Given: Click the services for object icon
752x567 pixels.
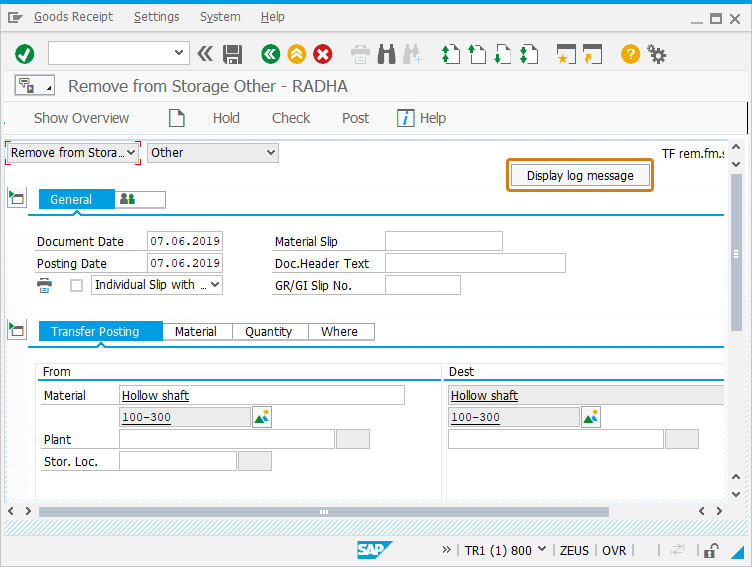Looking at the screenshot, I should point(35,86).
